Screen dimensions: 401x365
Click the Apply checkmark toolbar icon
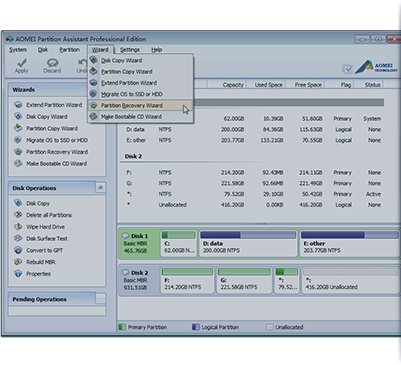coord(22,62)
